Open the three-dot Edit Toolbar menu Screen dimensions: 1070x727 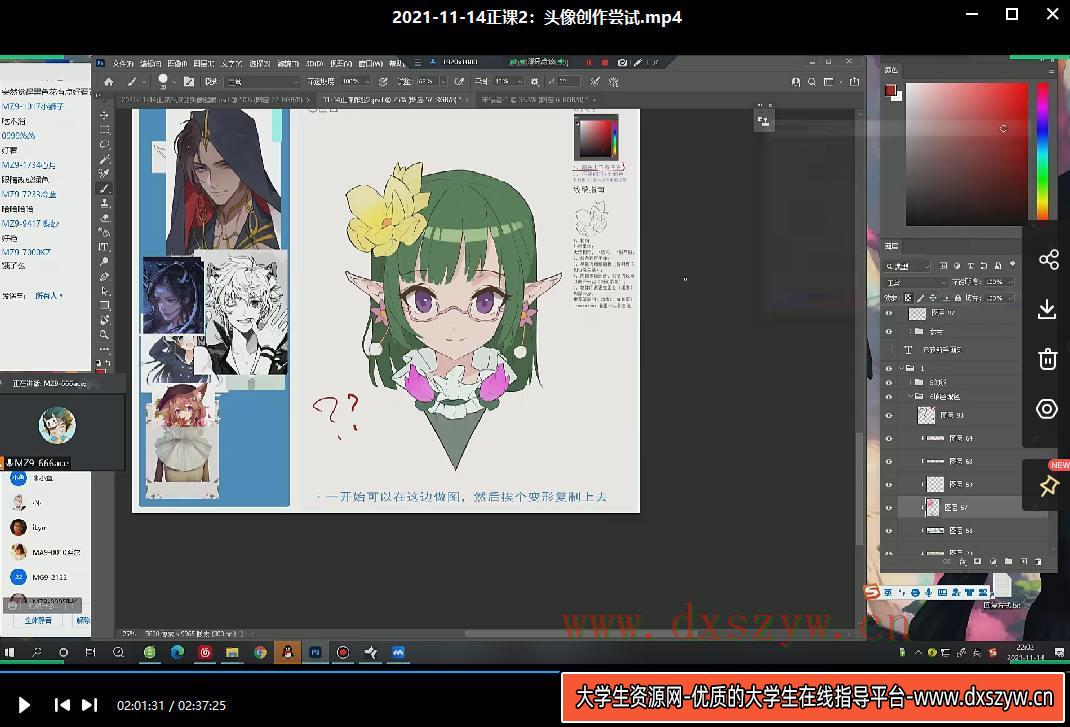tap(104, 348)
